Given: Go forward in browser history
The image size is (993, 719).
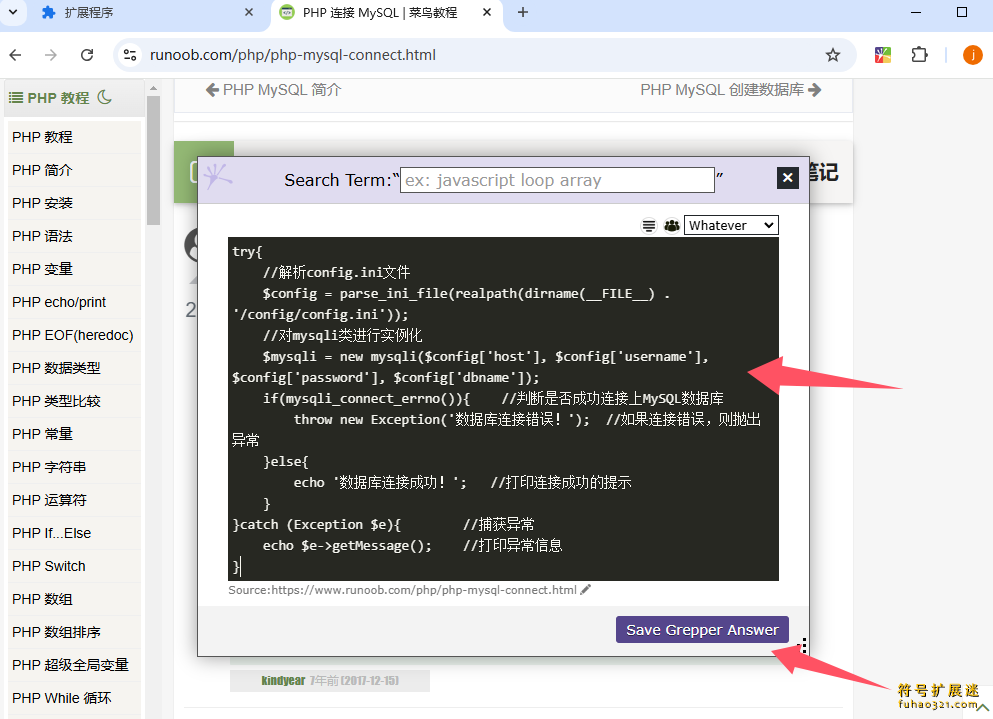Looking at the screenshot, I should [x=51, y=55].
